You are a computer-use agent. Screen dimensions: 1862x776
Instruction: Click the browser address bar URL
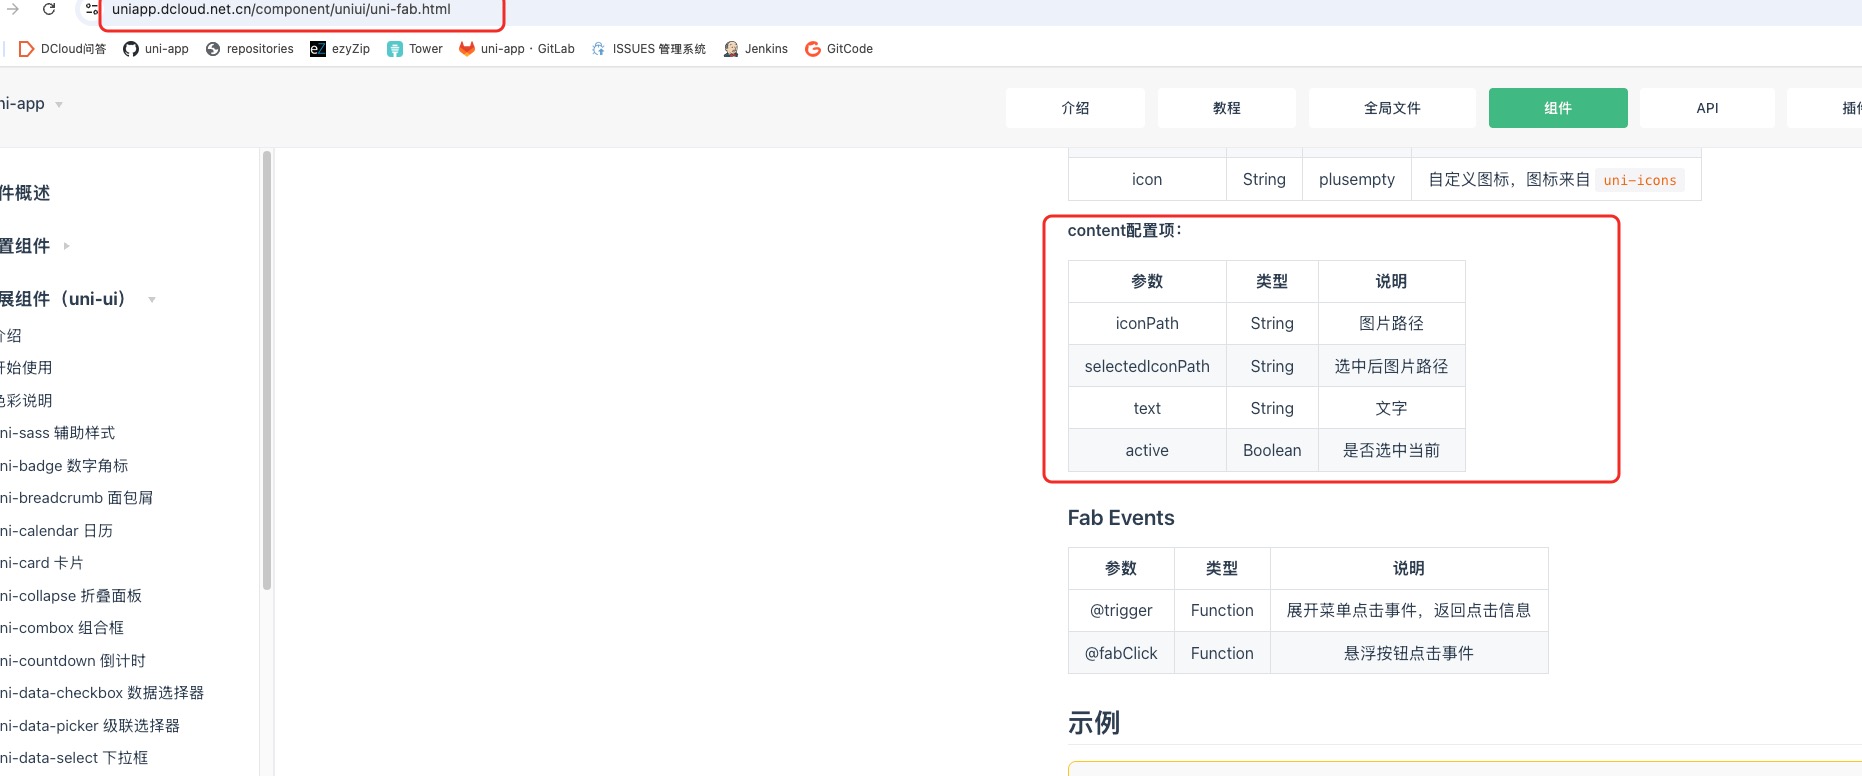pyautogui.click(x=281, y=10)
